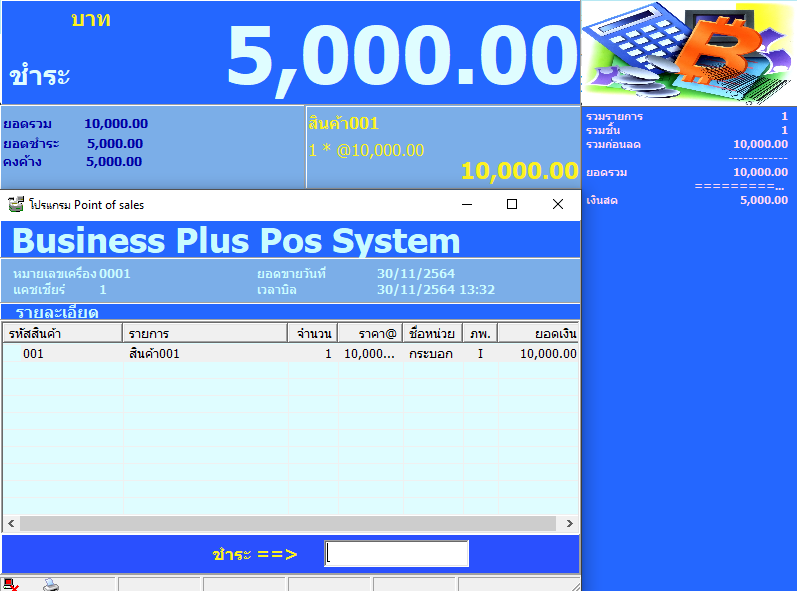This screenshot has width=797, height=591.
Task: Click the สินค้า001 item name in the grid
Action: coord(154,353)
